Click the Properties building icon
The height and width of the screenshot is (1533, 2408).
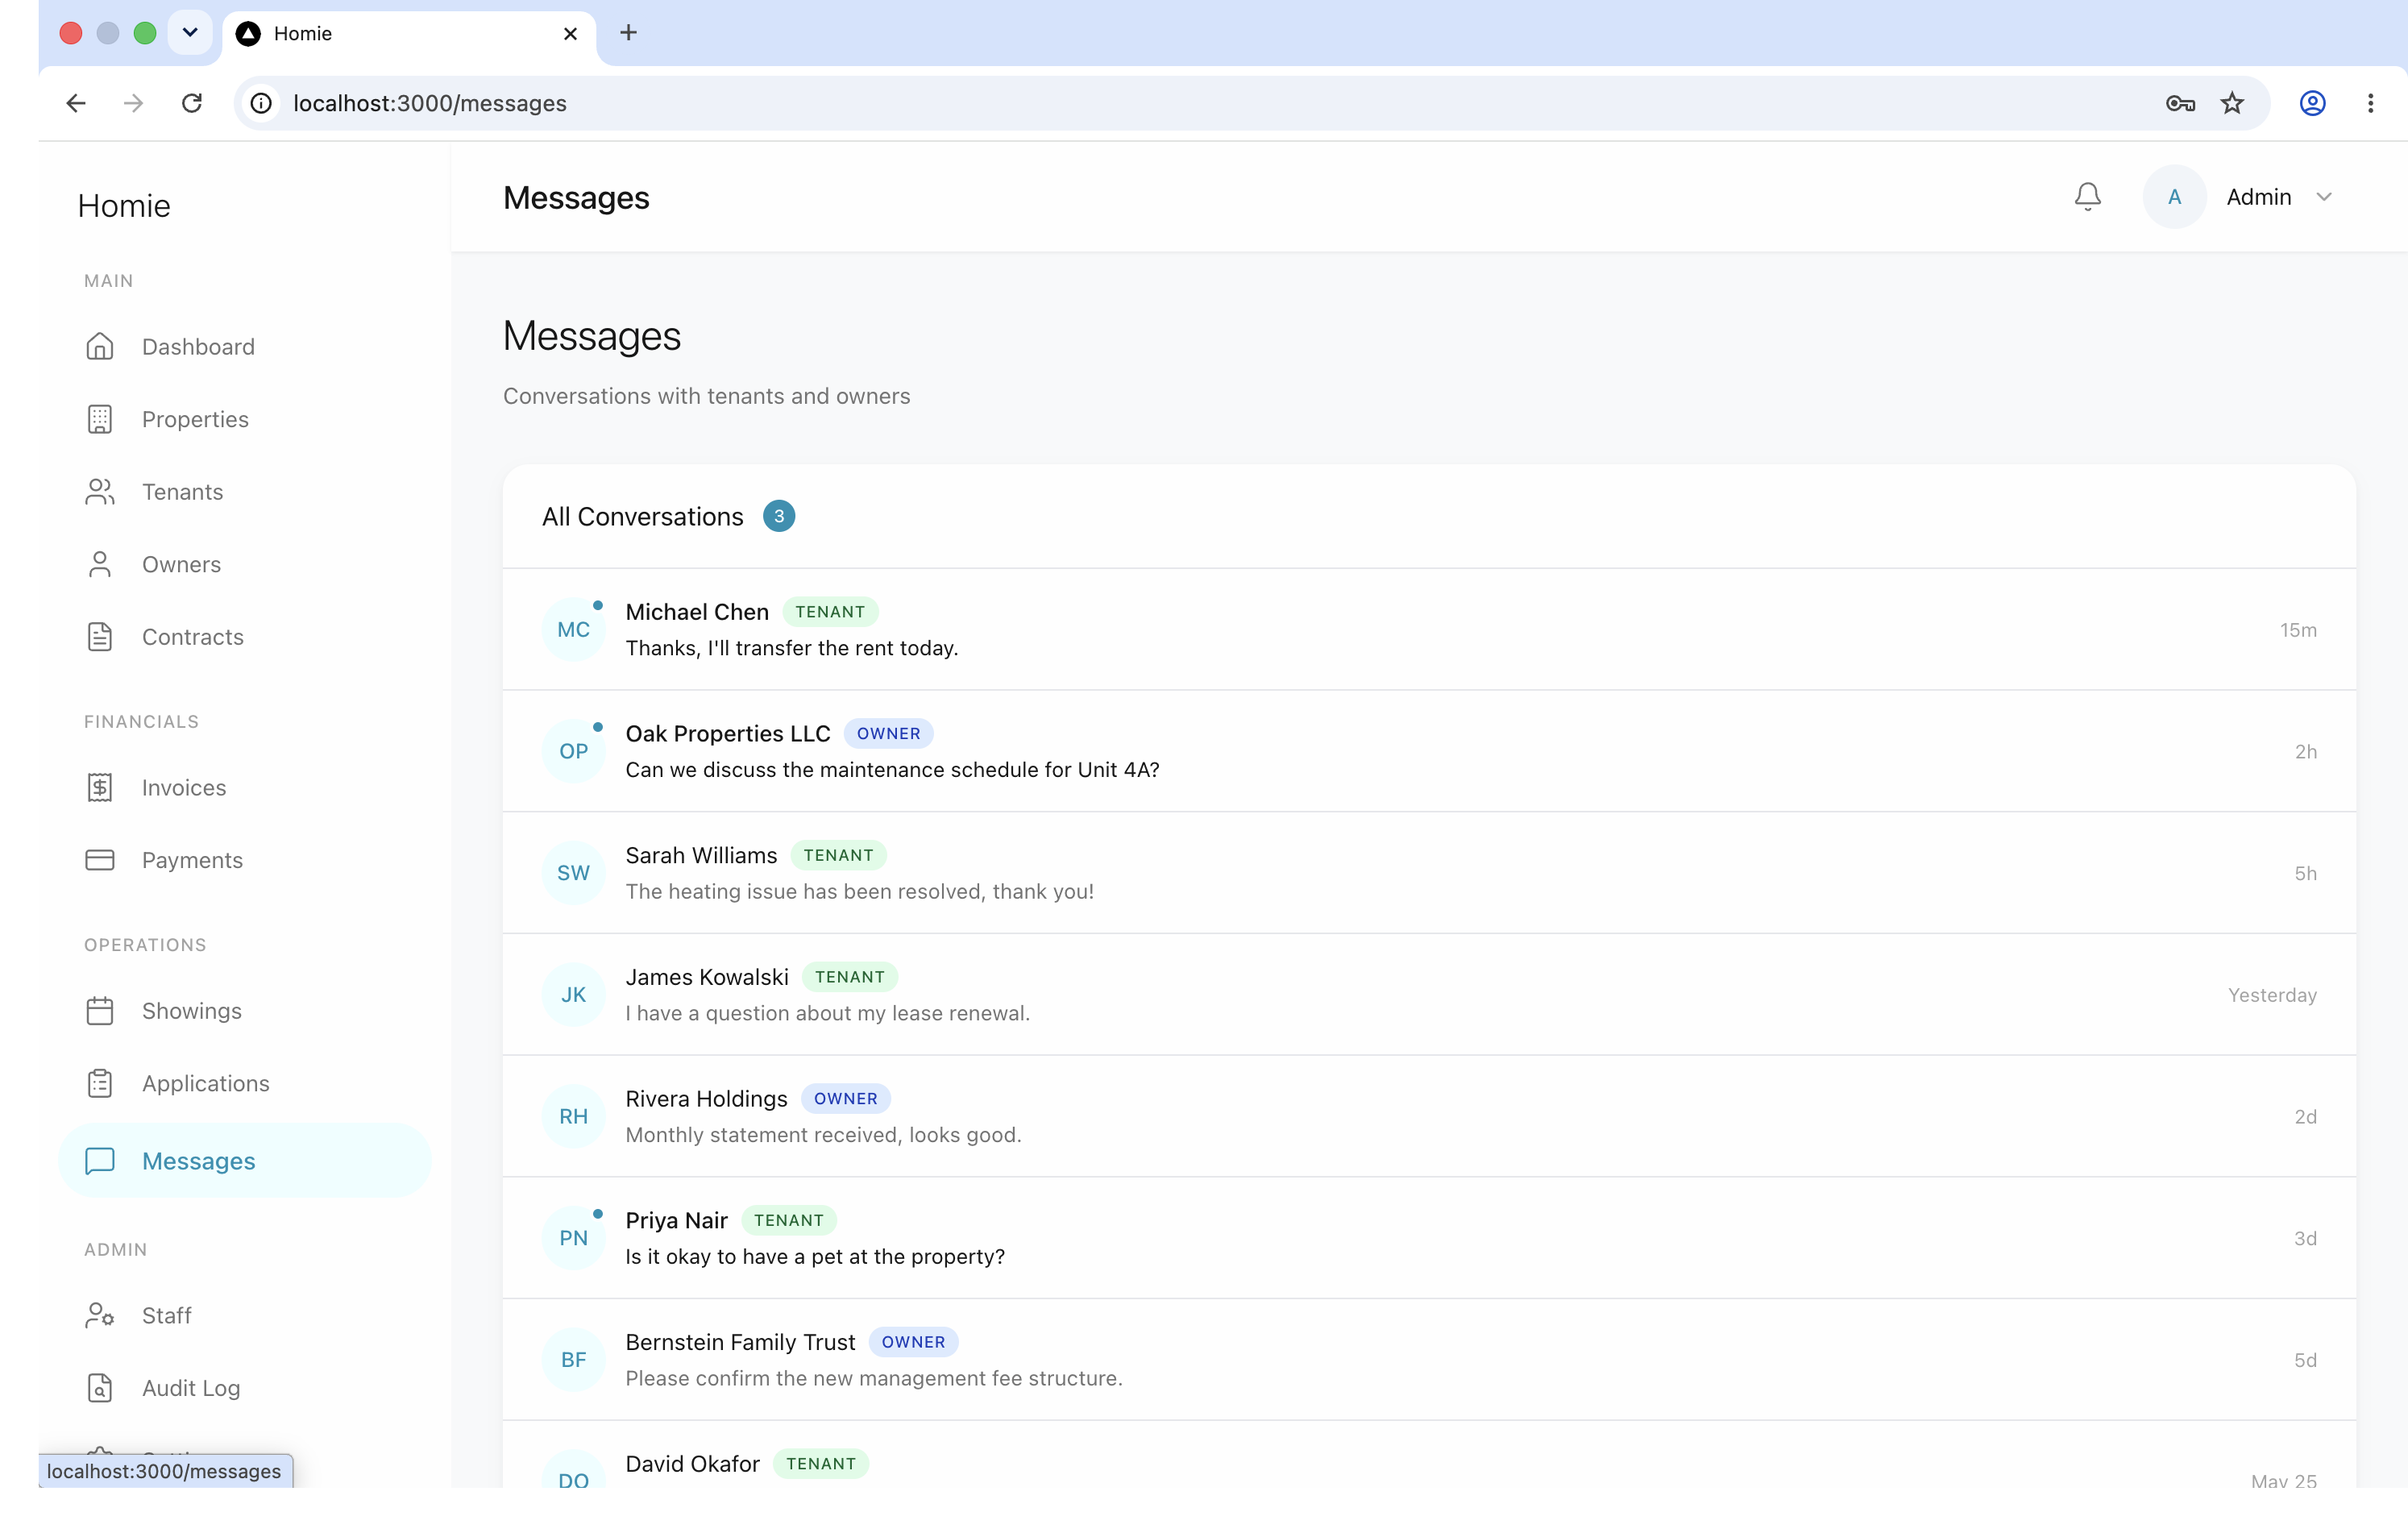(100, 419)
